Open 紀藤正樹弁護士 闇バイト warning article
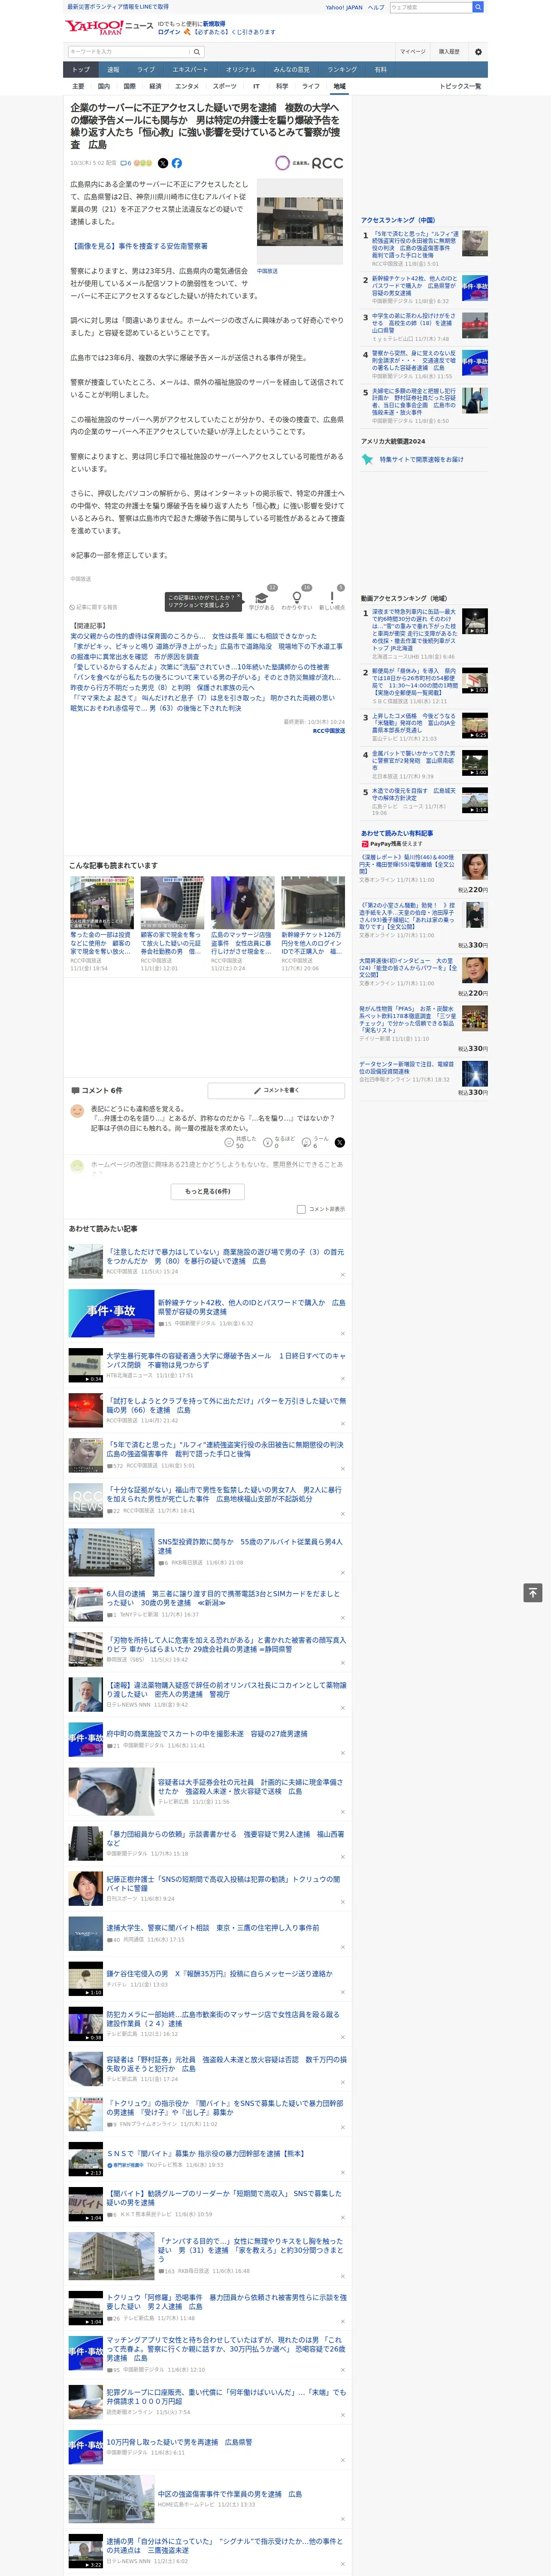This screenshot has width=551, height=2576. coord(223,1883)
